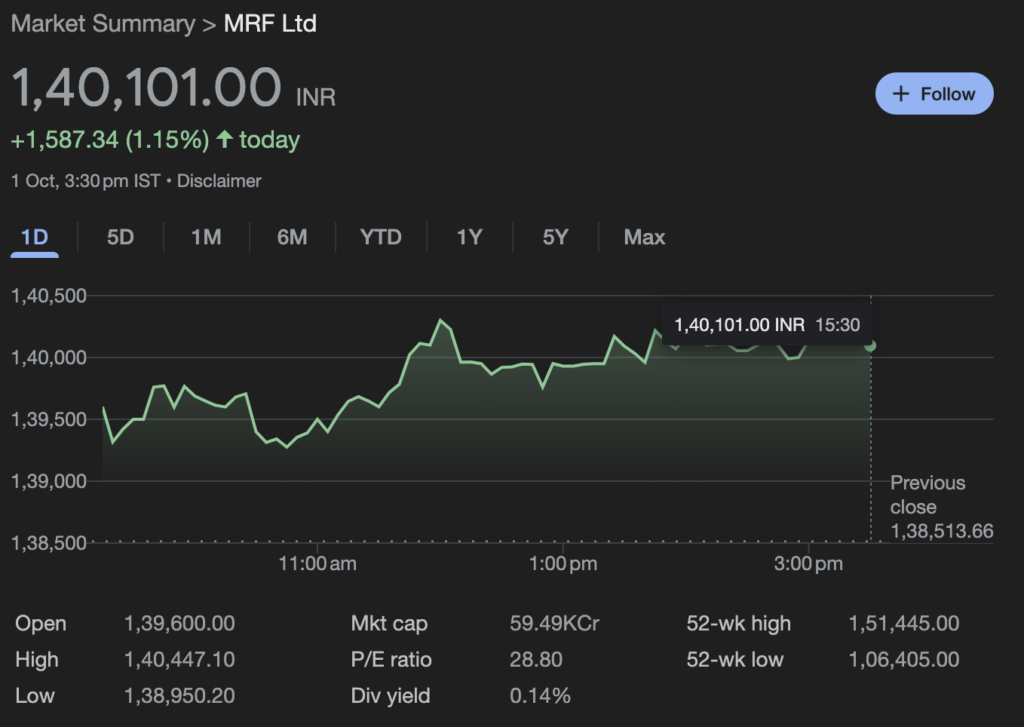Click the INR currency label
This screenshot has width=1024, height=727.
point(316,97)
